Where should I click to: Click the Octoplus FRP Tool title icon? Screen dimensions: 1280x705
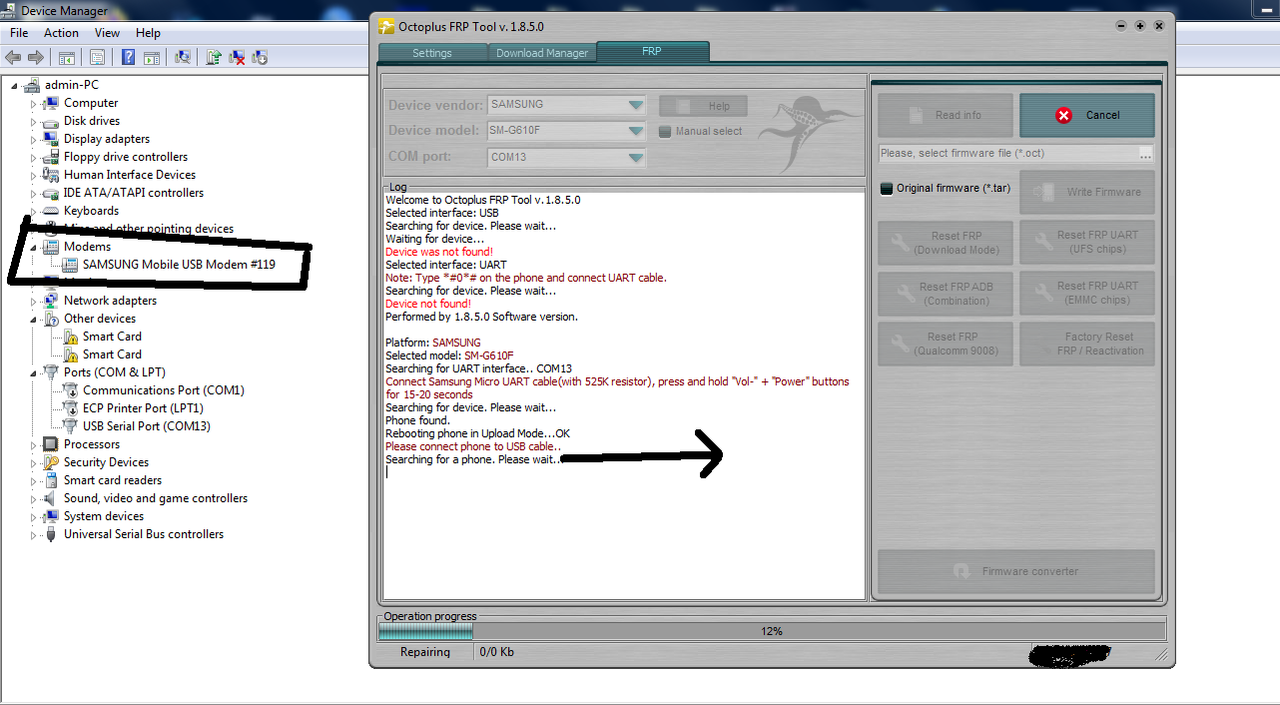click(386, 26)
